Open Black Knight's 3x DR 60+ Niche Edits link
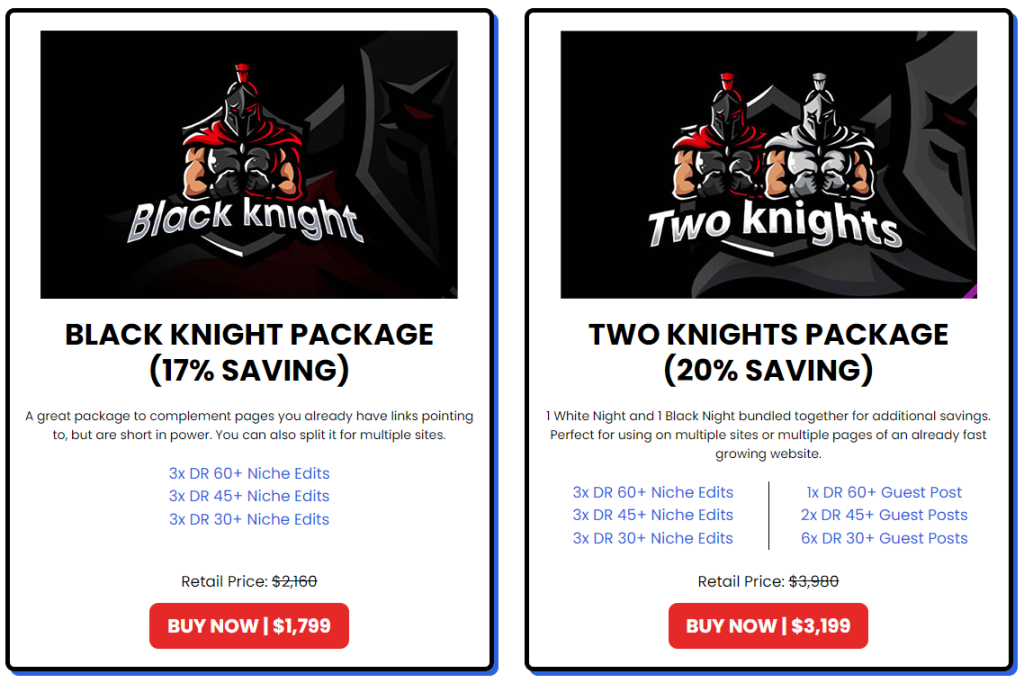 point(249,473)
